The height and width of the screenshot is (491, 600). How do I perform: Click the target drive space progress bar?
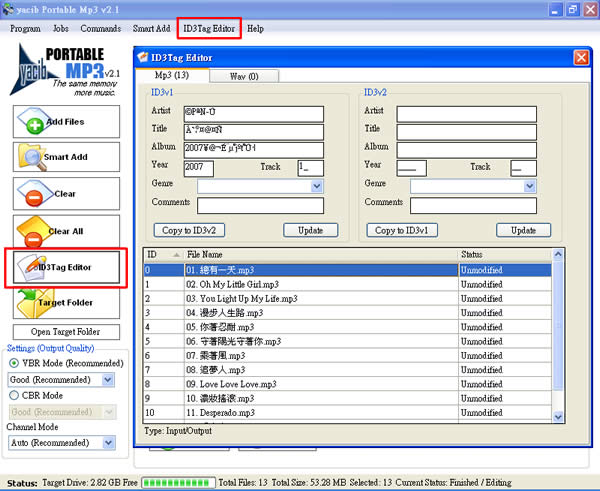[x=178, y=483]
